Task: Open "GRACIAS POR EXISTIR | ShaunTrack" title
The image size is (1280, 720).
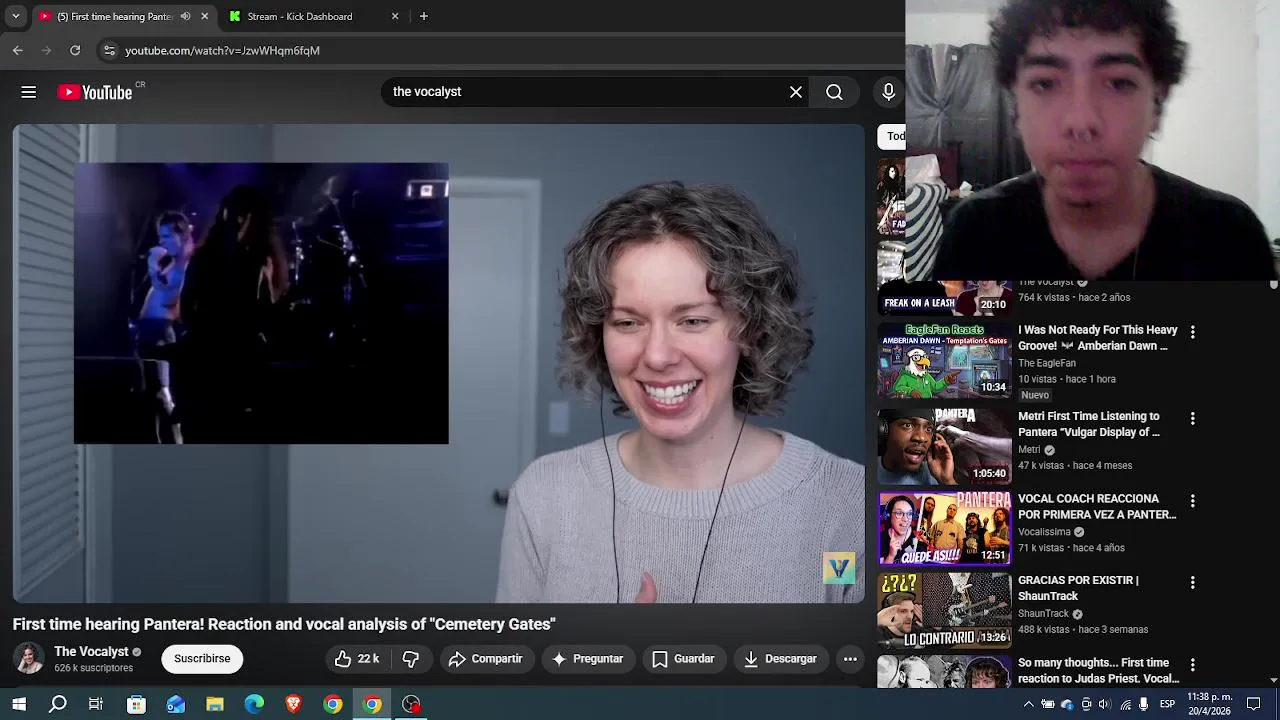Action: [1078, 588]
